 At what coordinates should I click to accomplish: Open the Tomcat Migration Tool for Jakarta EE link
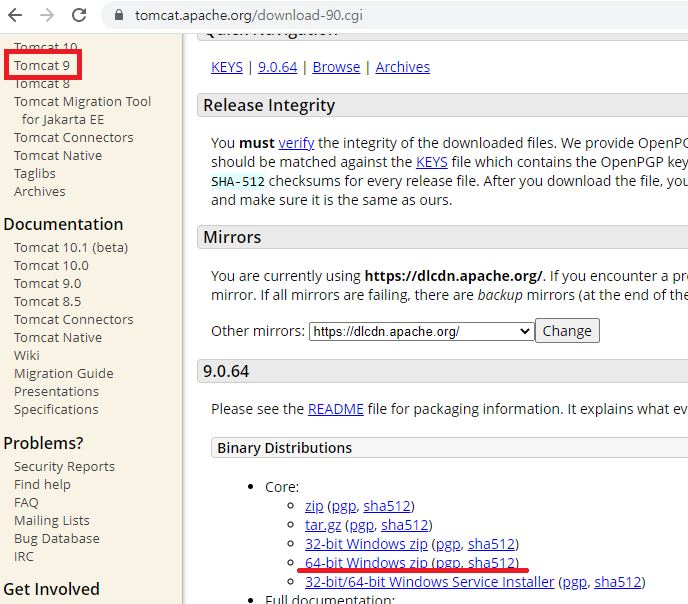82,111
